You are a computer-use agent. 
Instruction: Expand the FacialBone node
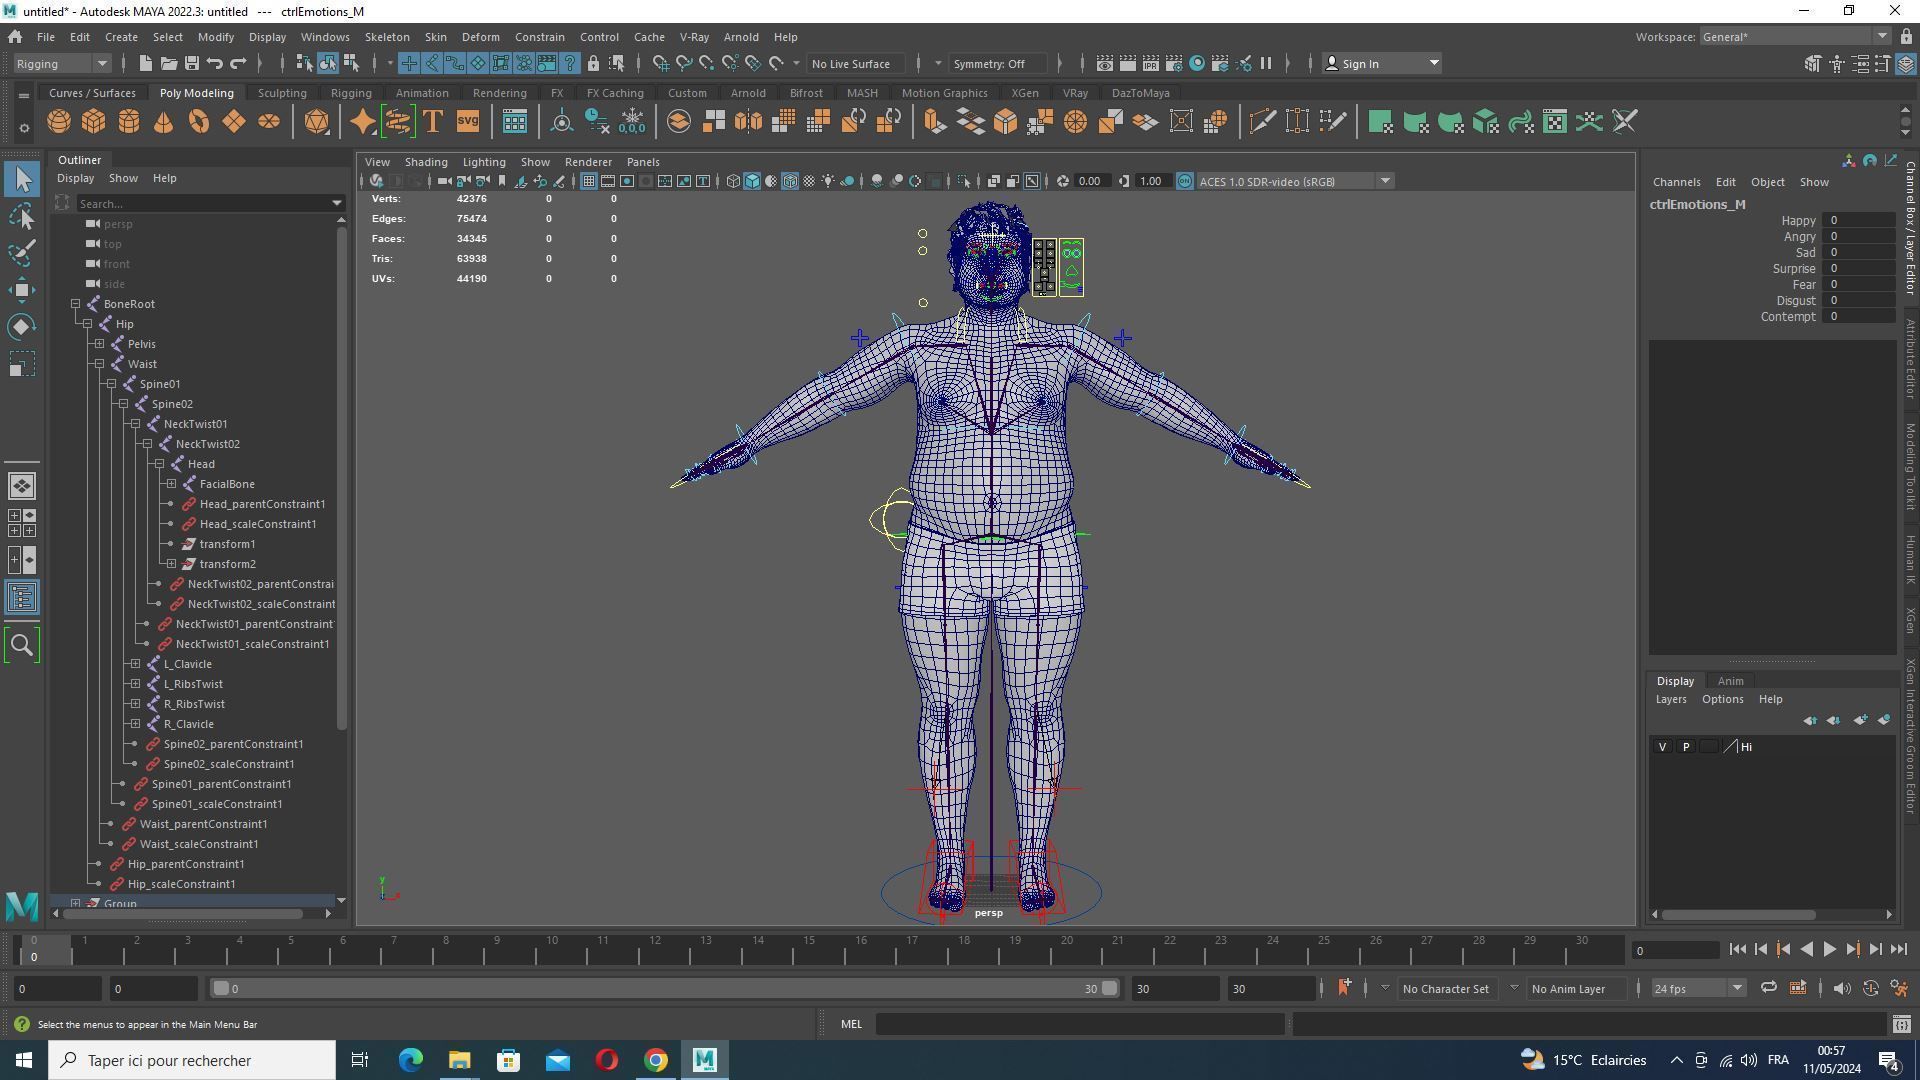pyautogui.click(x=172, y=484)
